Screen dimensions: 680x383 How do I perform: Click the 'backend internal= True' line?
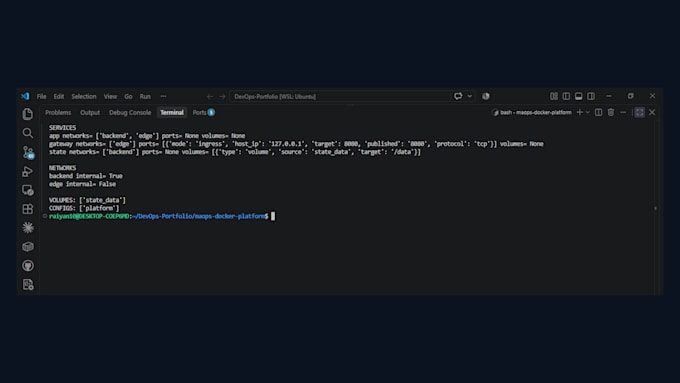coord(85,176)
